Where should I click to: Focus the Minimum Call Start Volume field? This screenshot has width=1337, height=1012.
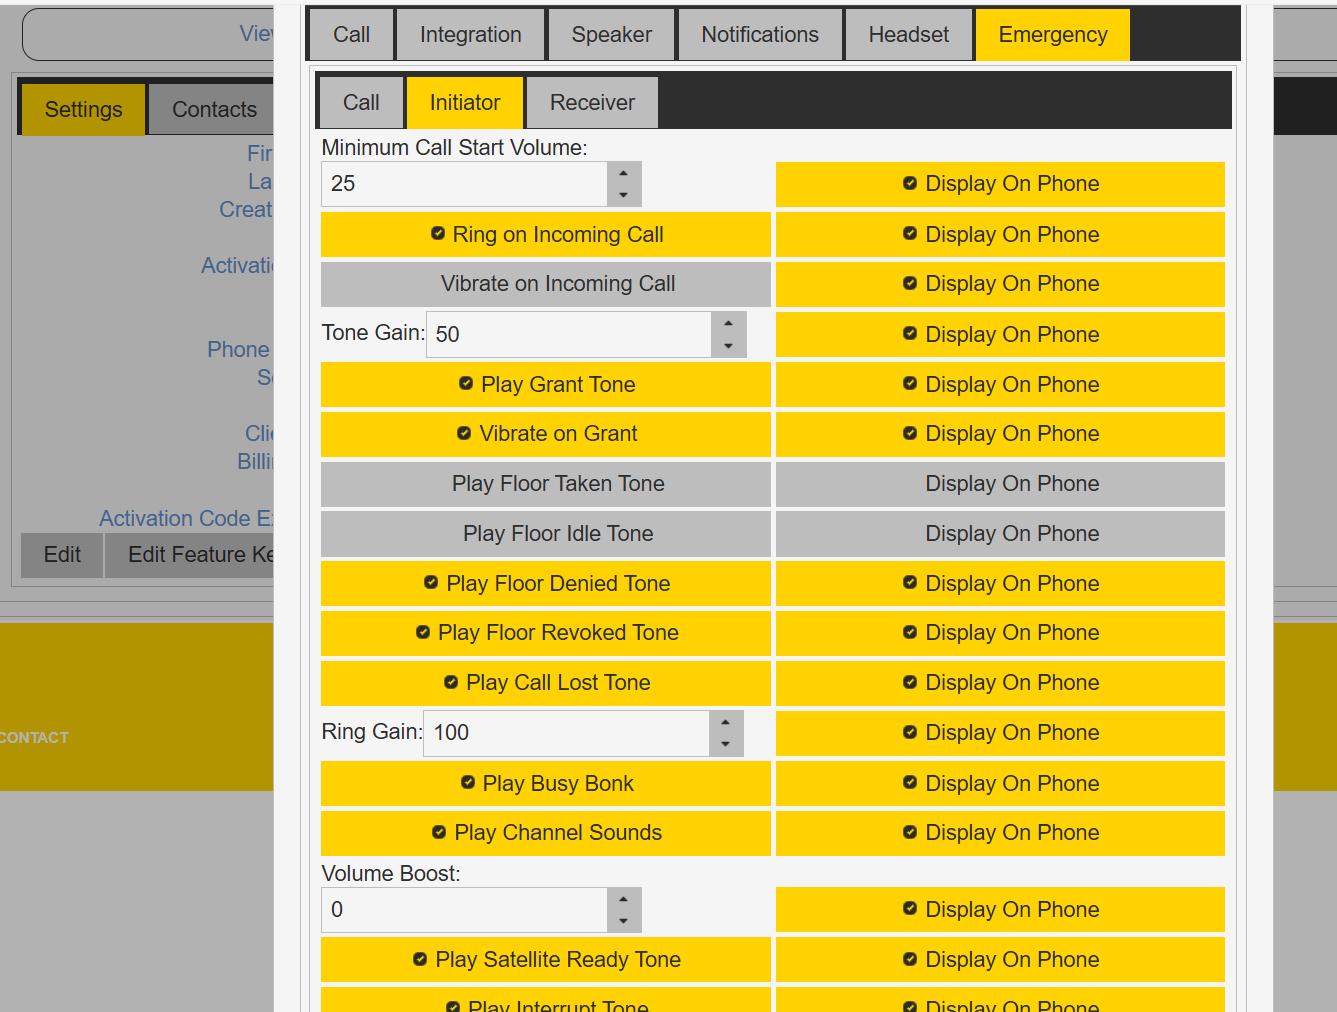464,184
